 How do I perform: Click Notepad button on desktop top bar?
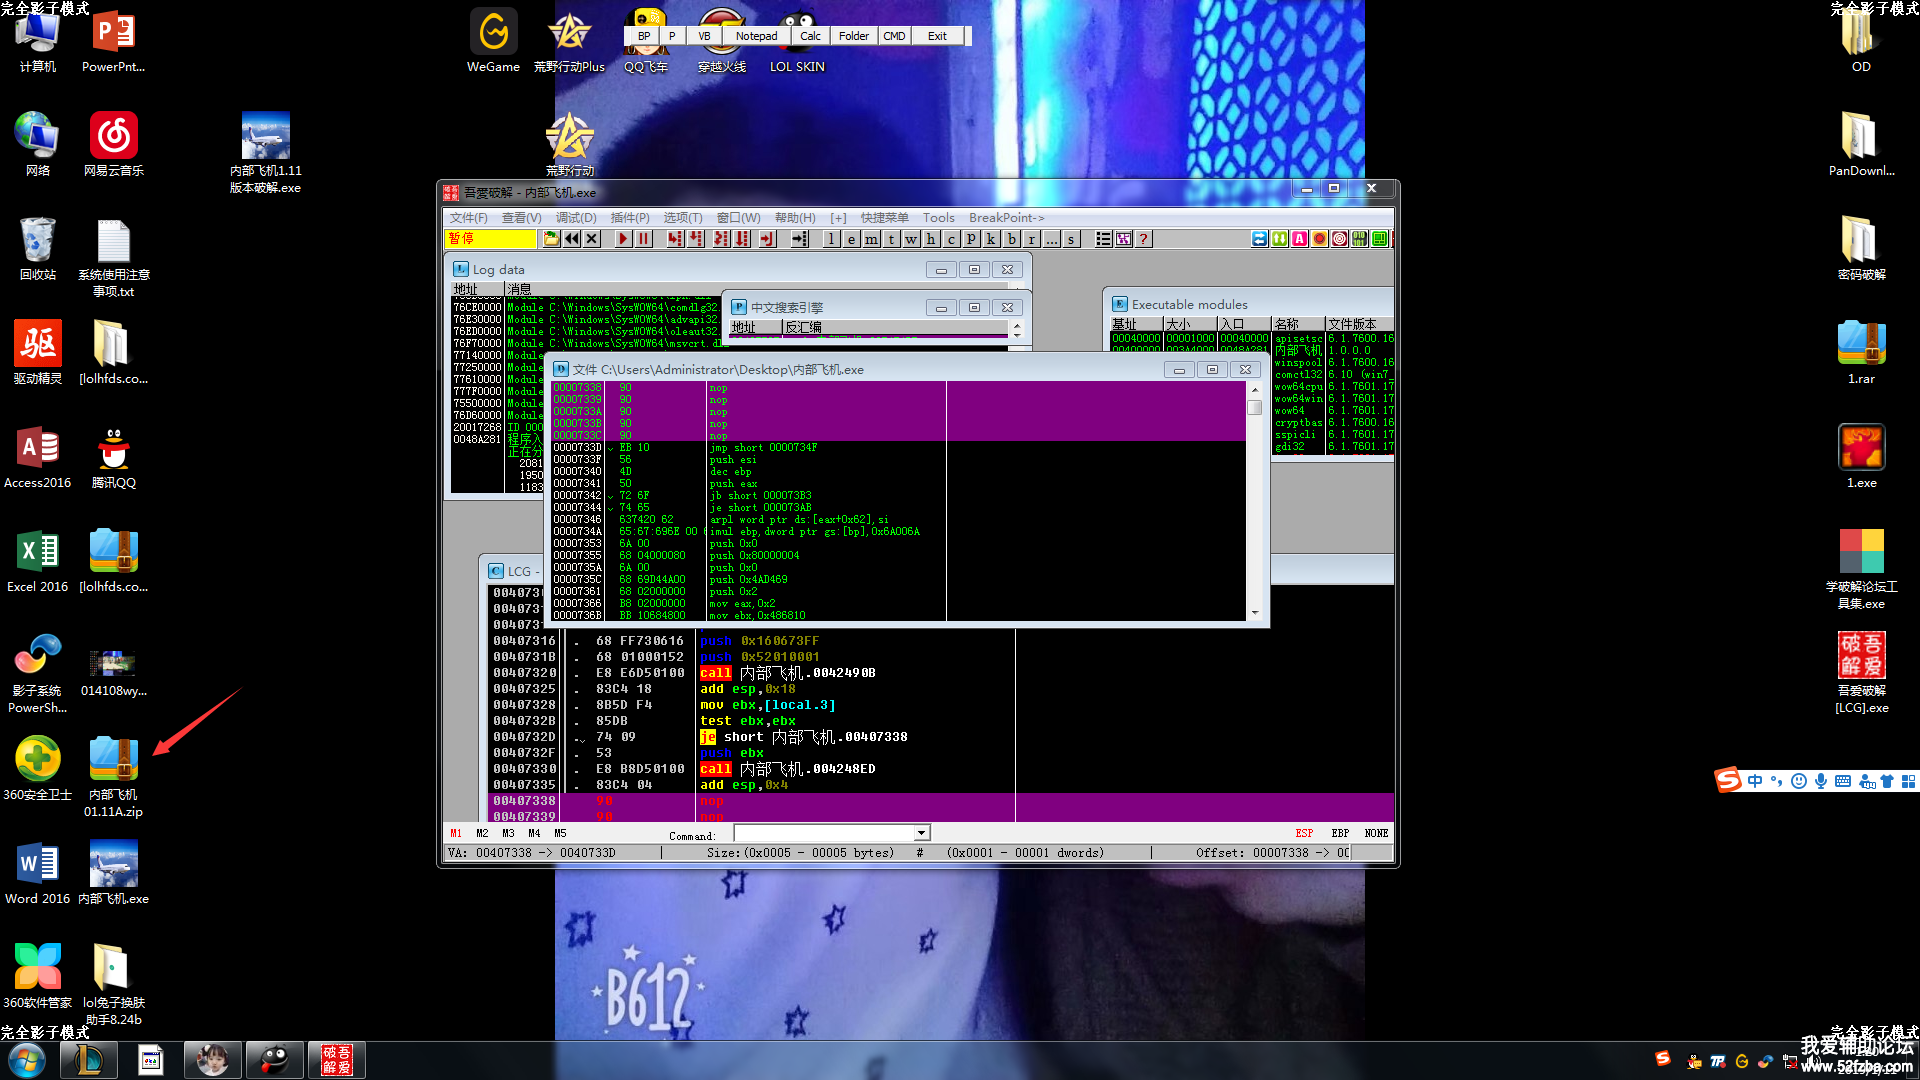click(x=756, y=36)
